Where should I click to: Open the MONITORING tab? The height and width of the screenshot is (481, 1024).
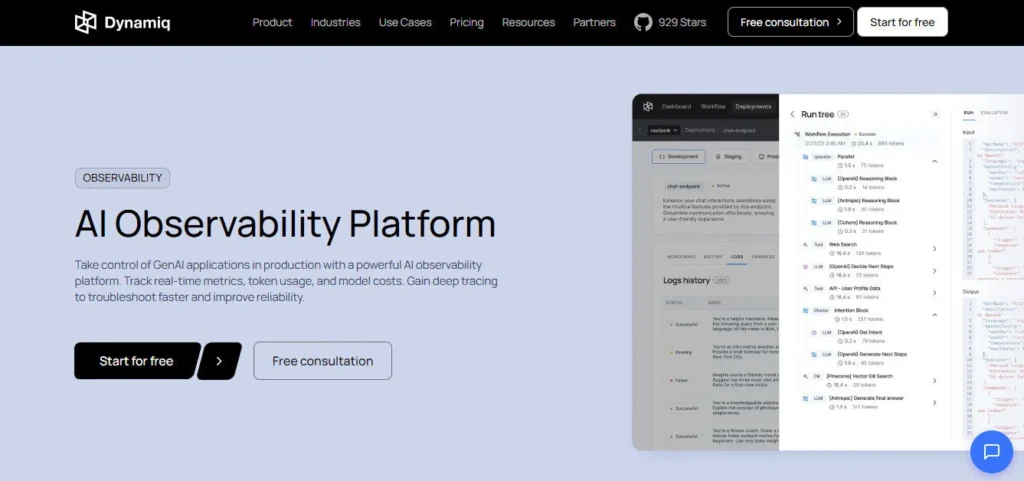tap(681, 257)
